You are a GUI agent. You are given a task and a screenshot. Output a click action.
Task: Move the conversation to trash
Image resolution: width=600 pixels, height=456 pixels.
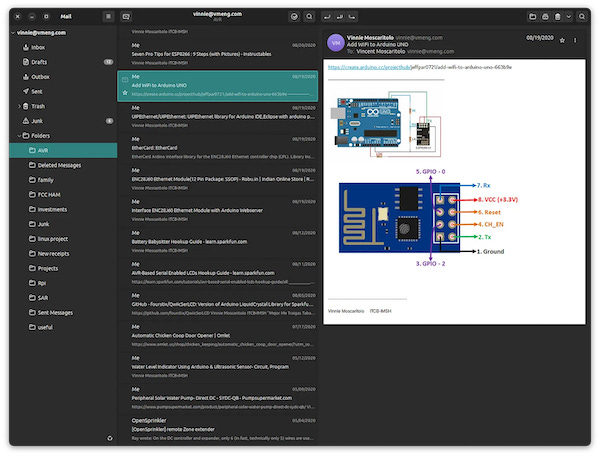pyautogui.click(x=558, y=16)
